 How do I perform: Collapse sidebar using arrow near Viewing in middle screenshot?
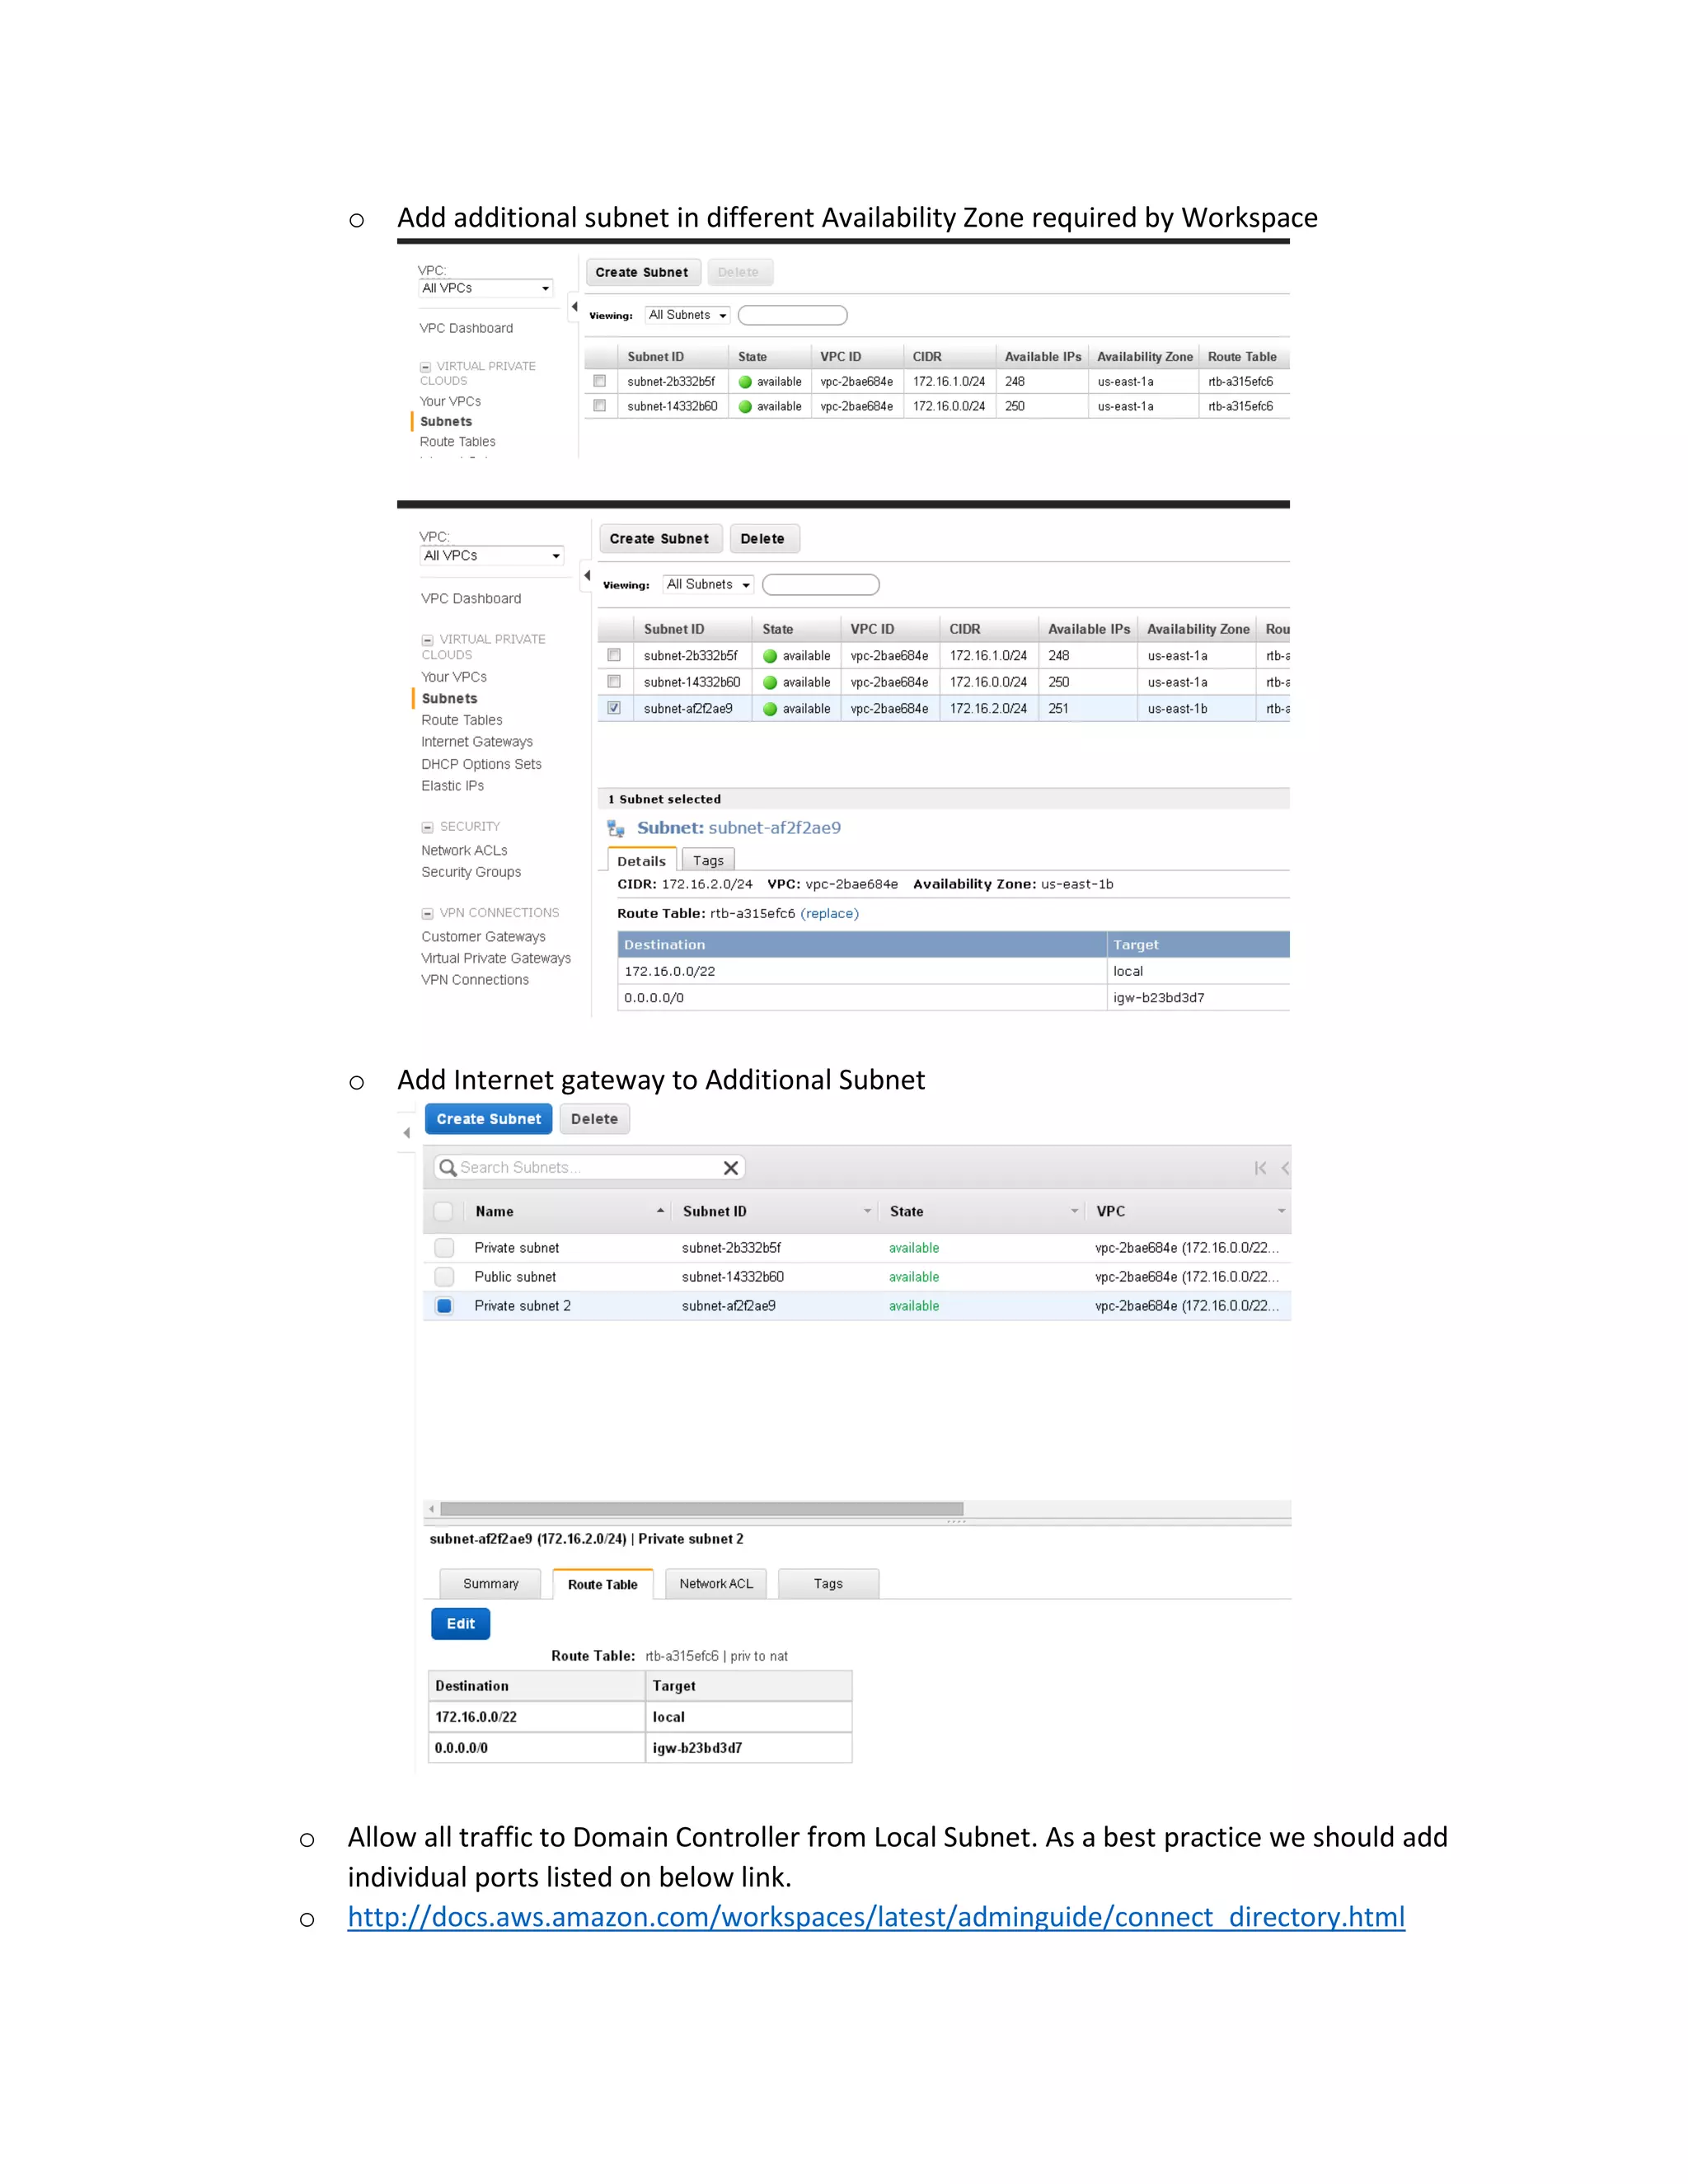tap(587, 575)
